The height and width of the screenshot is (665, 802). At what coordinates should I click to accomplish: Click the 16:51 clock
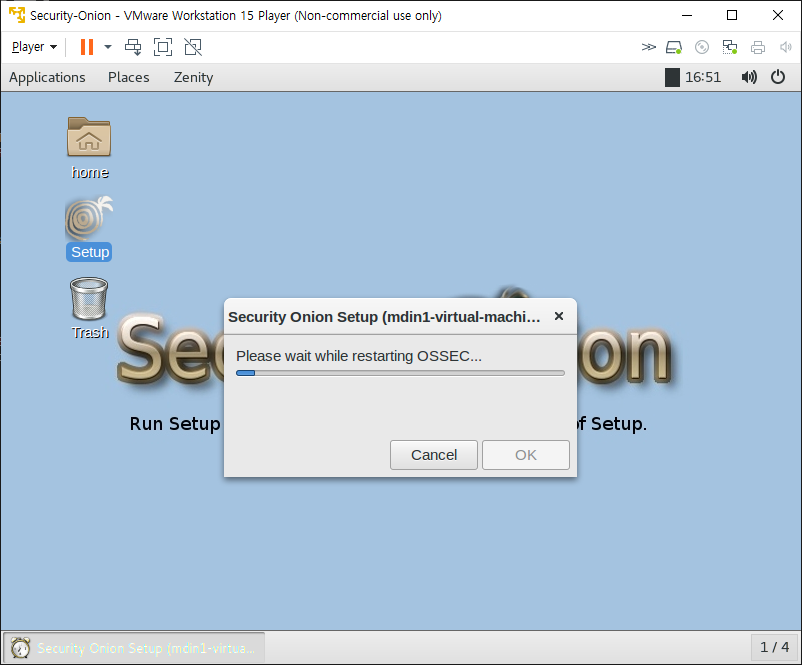point(703,77)
